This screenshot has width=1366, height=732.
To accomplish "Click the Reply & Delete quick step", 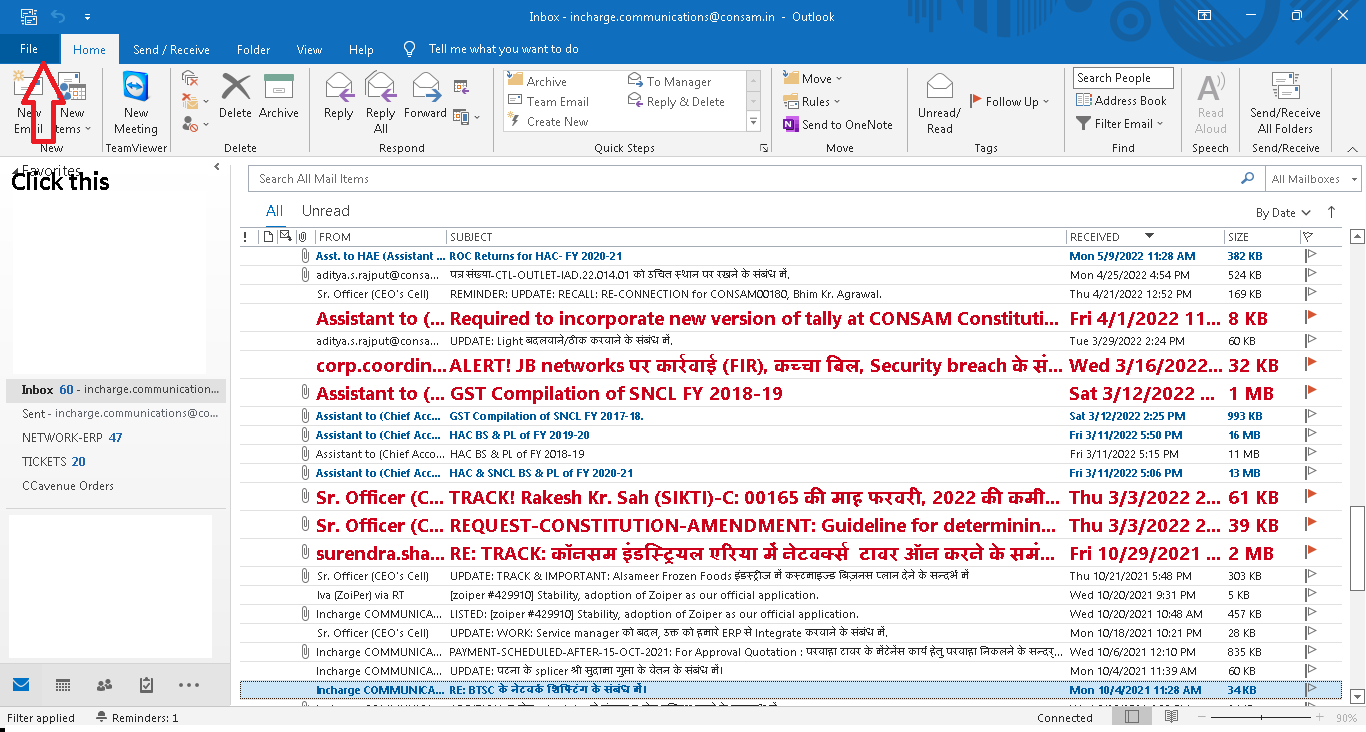I will click(676, 102).
